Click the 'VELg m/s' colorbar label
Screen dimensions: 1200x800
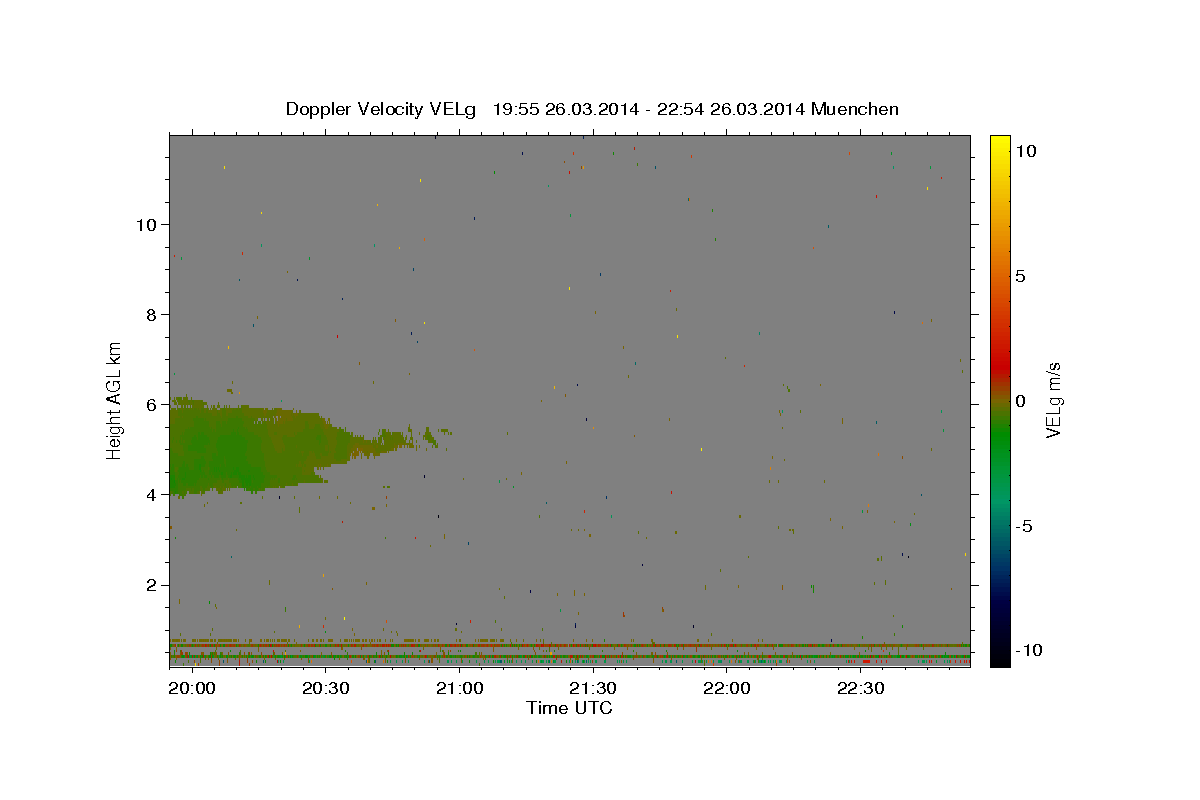coord(1053,401)
